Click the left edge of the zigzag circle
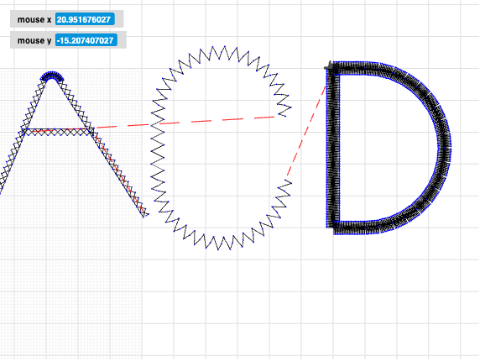 (x=157, y=147)
